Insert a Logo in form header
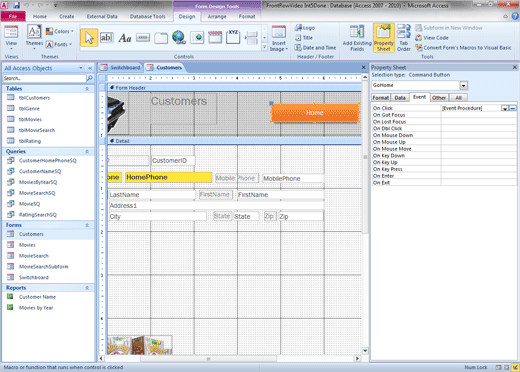 pyautogui.click(x=305, y=28)
